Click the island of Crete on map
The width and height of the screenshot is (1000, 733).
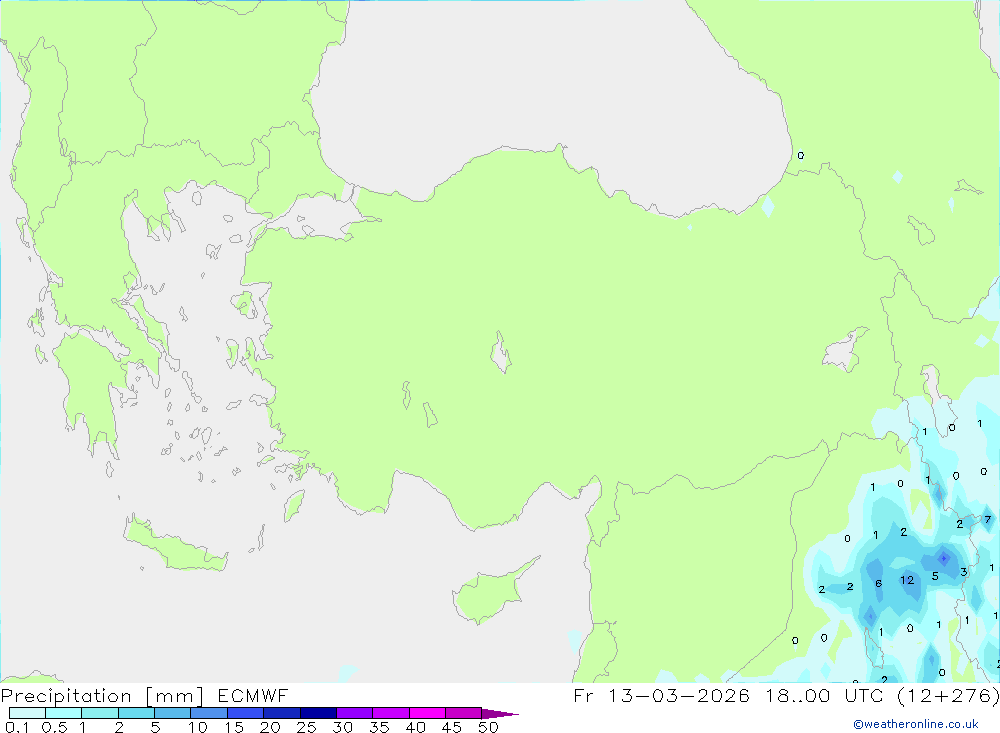[175, 545]
